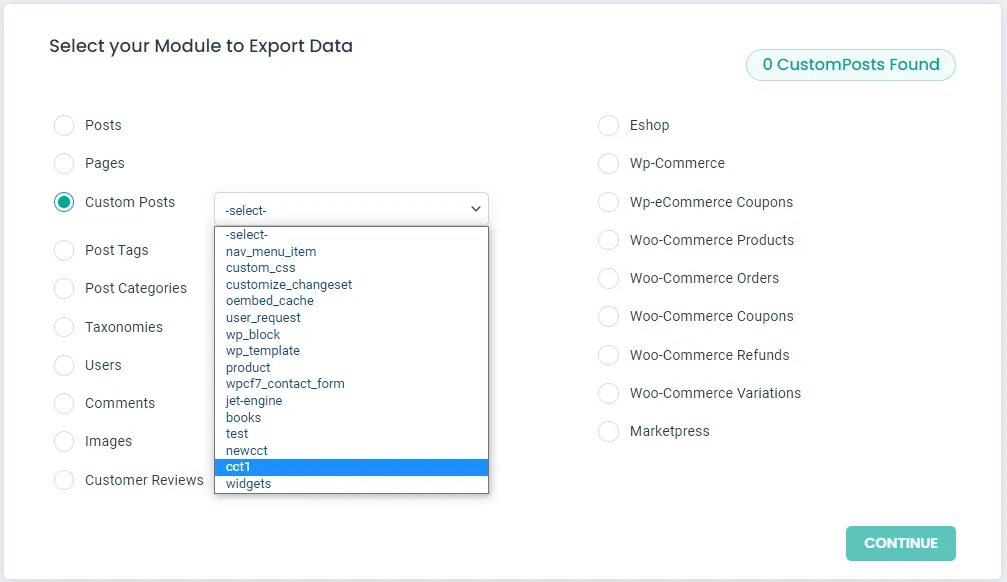Select the Wp-eCommerce Coupons option
Image resolution: width=1007 pixels, height=582 pixels.
[x=608, y=202]
